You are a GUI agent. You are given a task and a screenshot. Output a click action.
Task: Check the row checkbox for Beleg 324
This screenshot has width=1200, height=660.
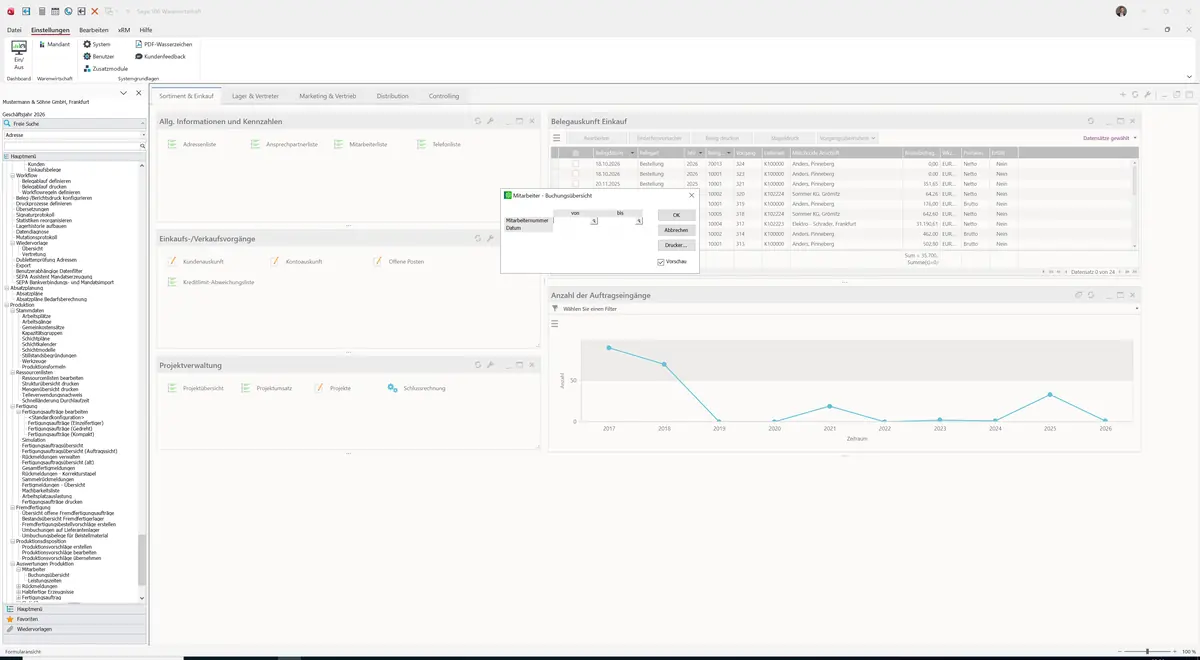click(576, 162)
